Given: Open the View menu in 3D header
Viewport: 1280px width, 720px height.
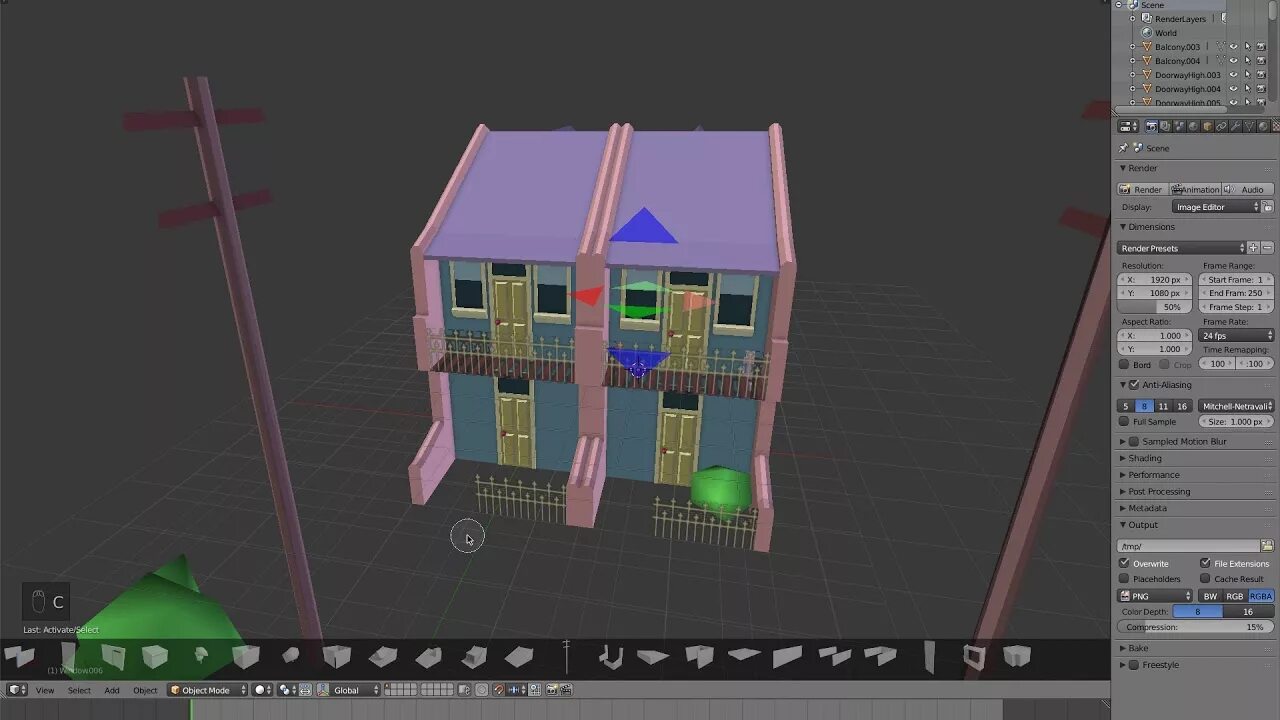Looking at the screenshot, I should 45,690.
